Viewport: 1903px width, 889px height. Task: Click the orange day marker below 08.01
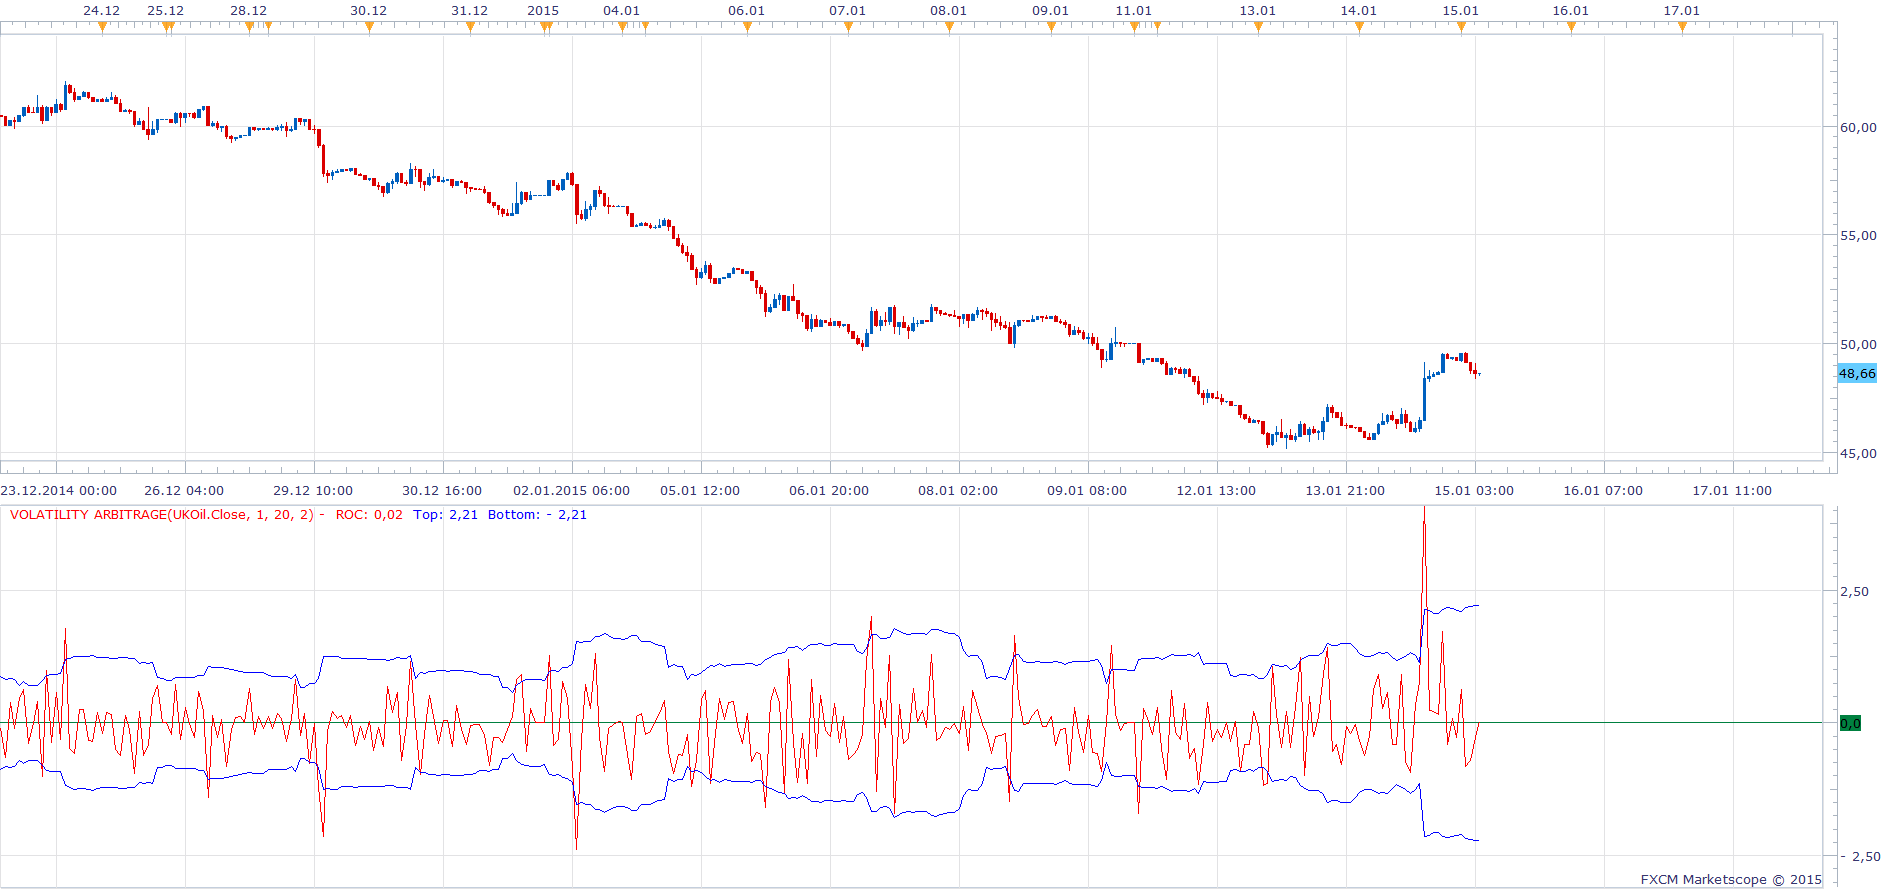click(x=949, y=27)
